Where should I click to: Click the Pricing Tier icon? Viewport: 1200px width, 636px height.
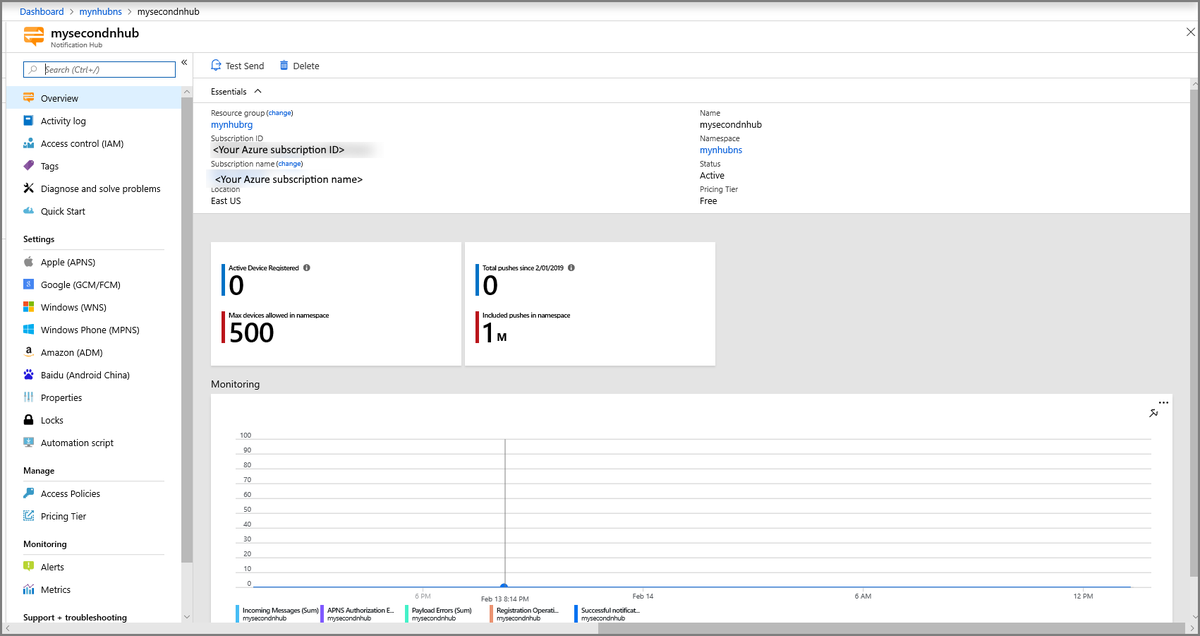click(x=29, y=516)
